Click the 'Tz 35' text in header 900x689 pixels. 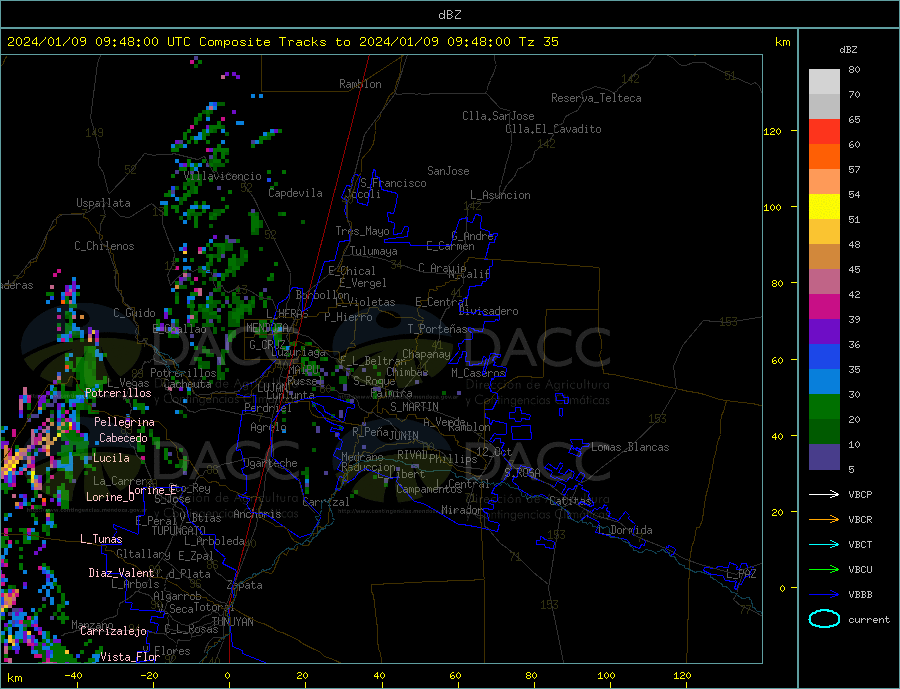538,42
